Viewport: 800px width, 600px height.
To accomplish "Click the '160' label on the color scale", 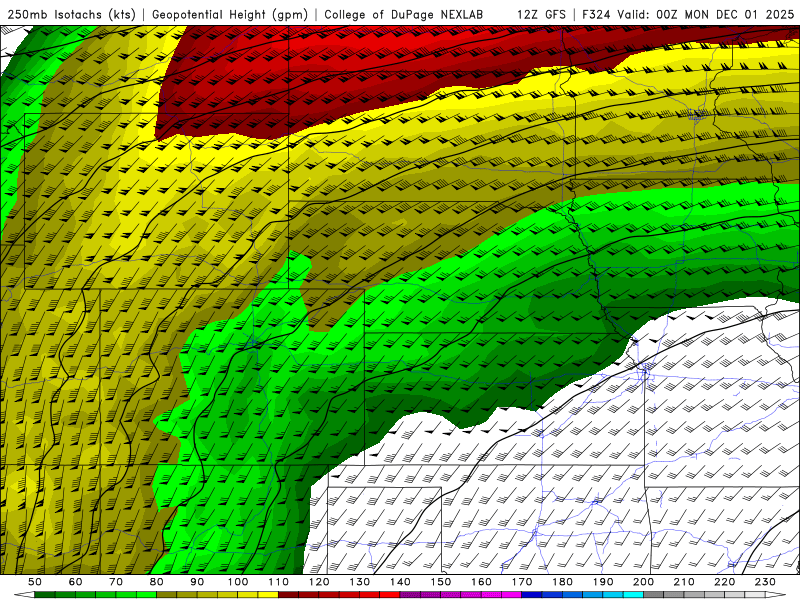I will pos(481,582).
